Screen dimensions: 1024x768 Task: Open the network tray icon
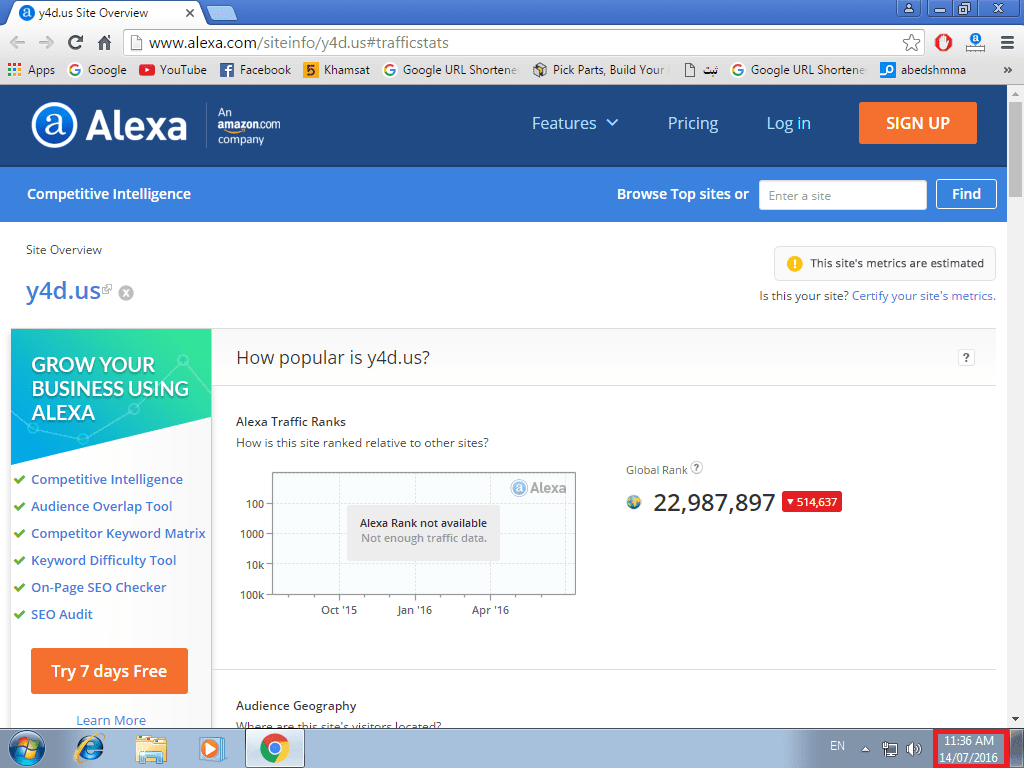[889, 748]
